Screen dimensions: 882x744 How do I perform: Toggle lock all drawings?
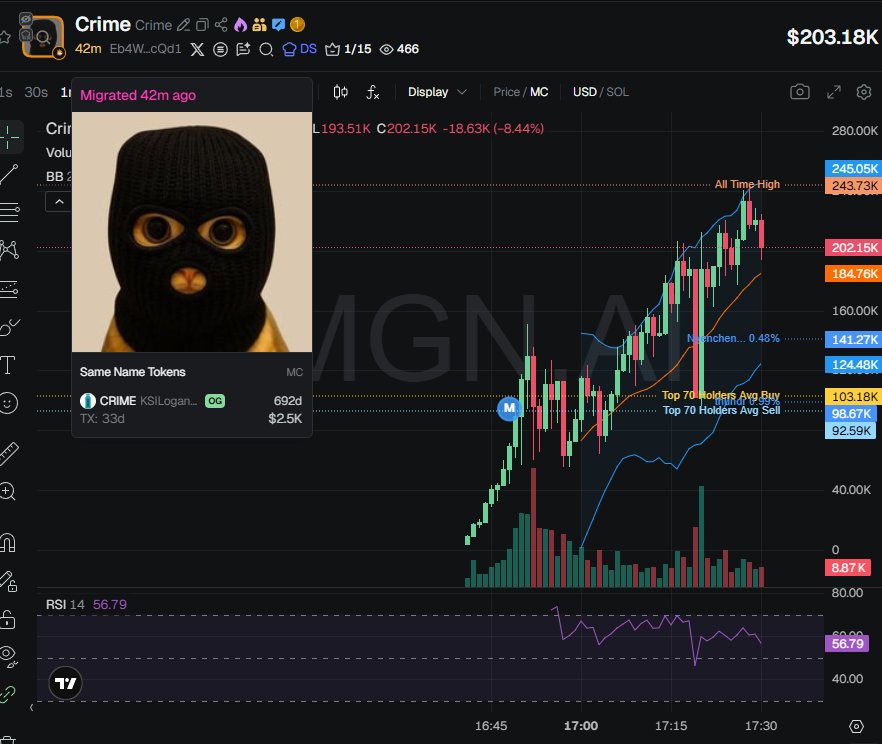(7, 619)
